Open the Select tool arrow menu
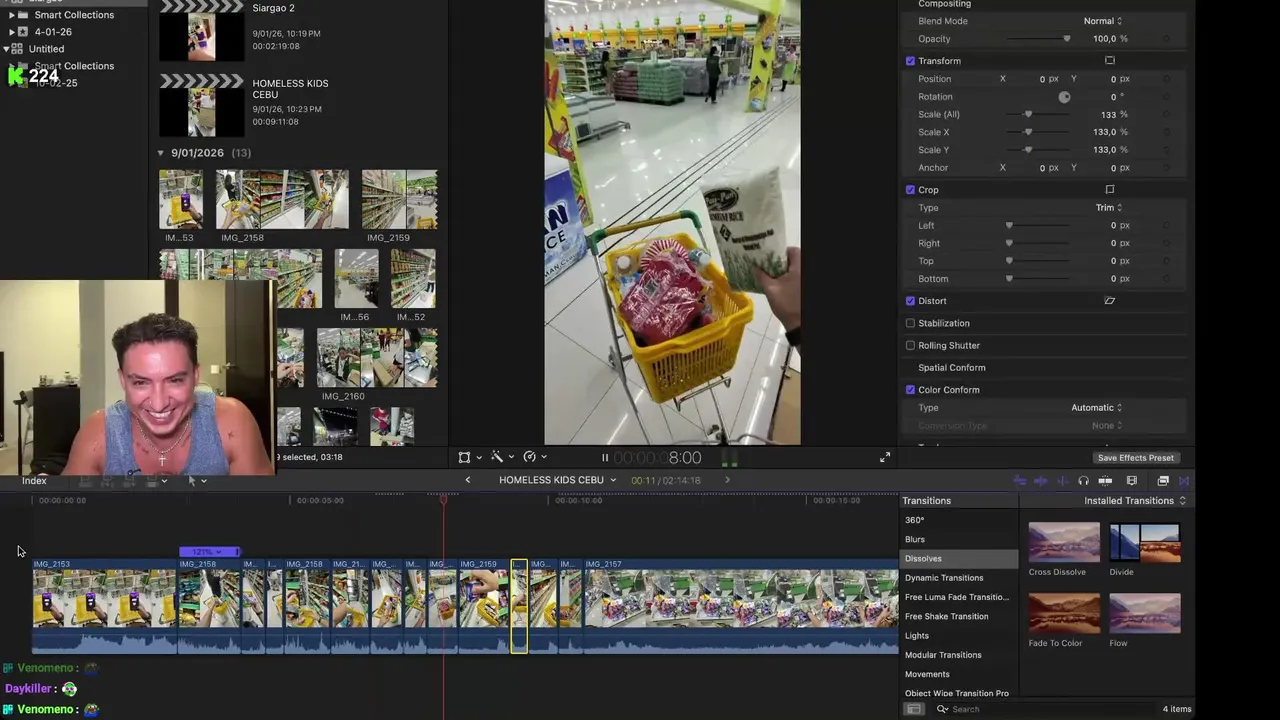The image size is (1280, 720). pyautogui.click(x=197, y=481)
